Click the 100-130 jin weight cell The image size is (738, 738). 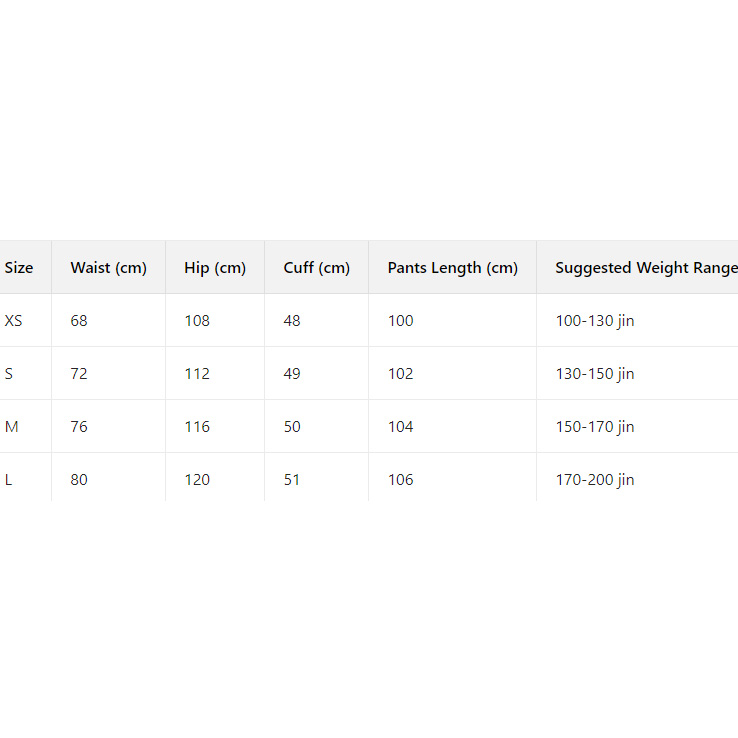595,321
